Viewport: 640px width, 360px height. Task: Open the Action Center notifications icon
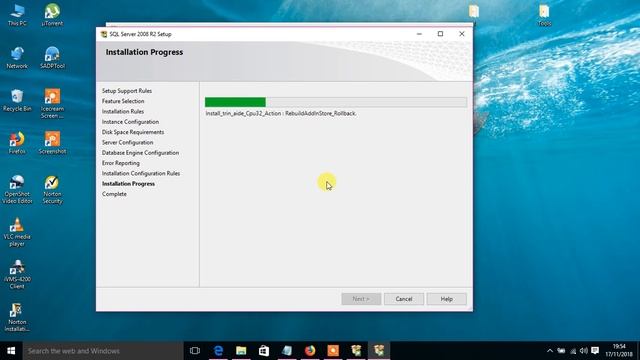tap(595, 351)
